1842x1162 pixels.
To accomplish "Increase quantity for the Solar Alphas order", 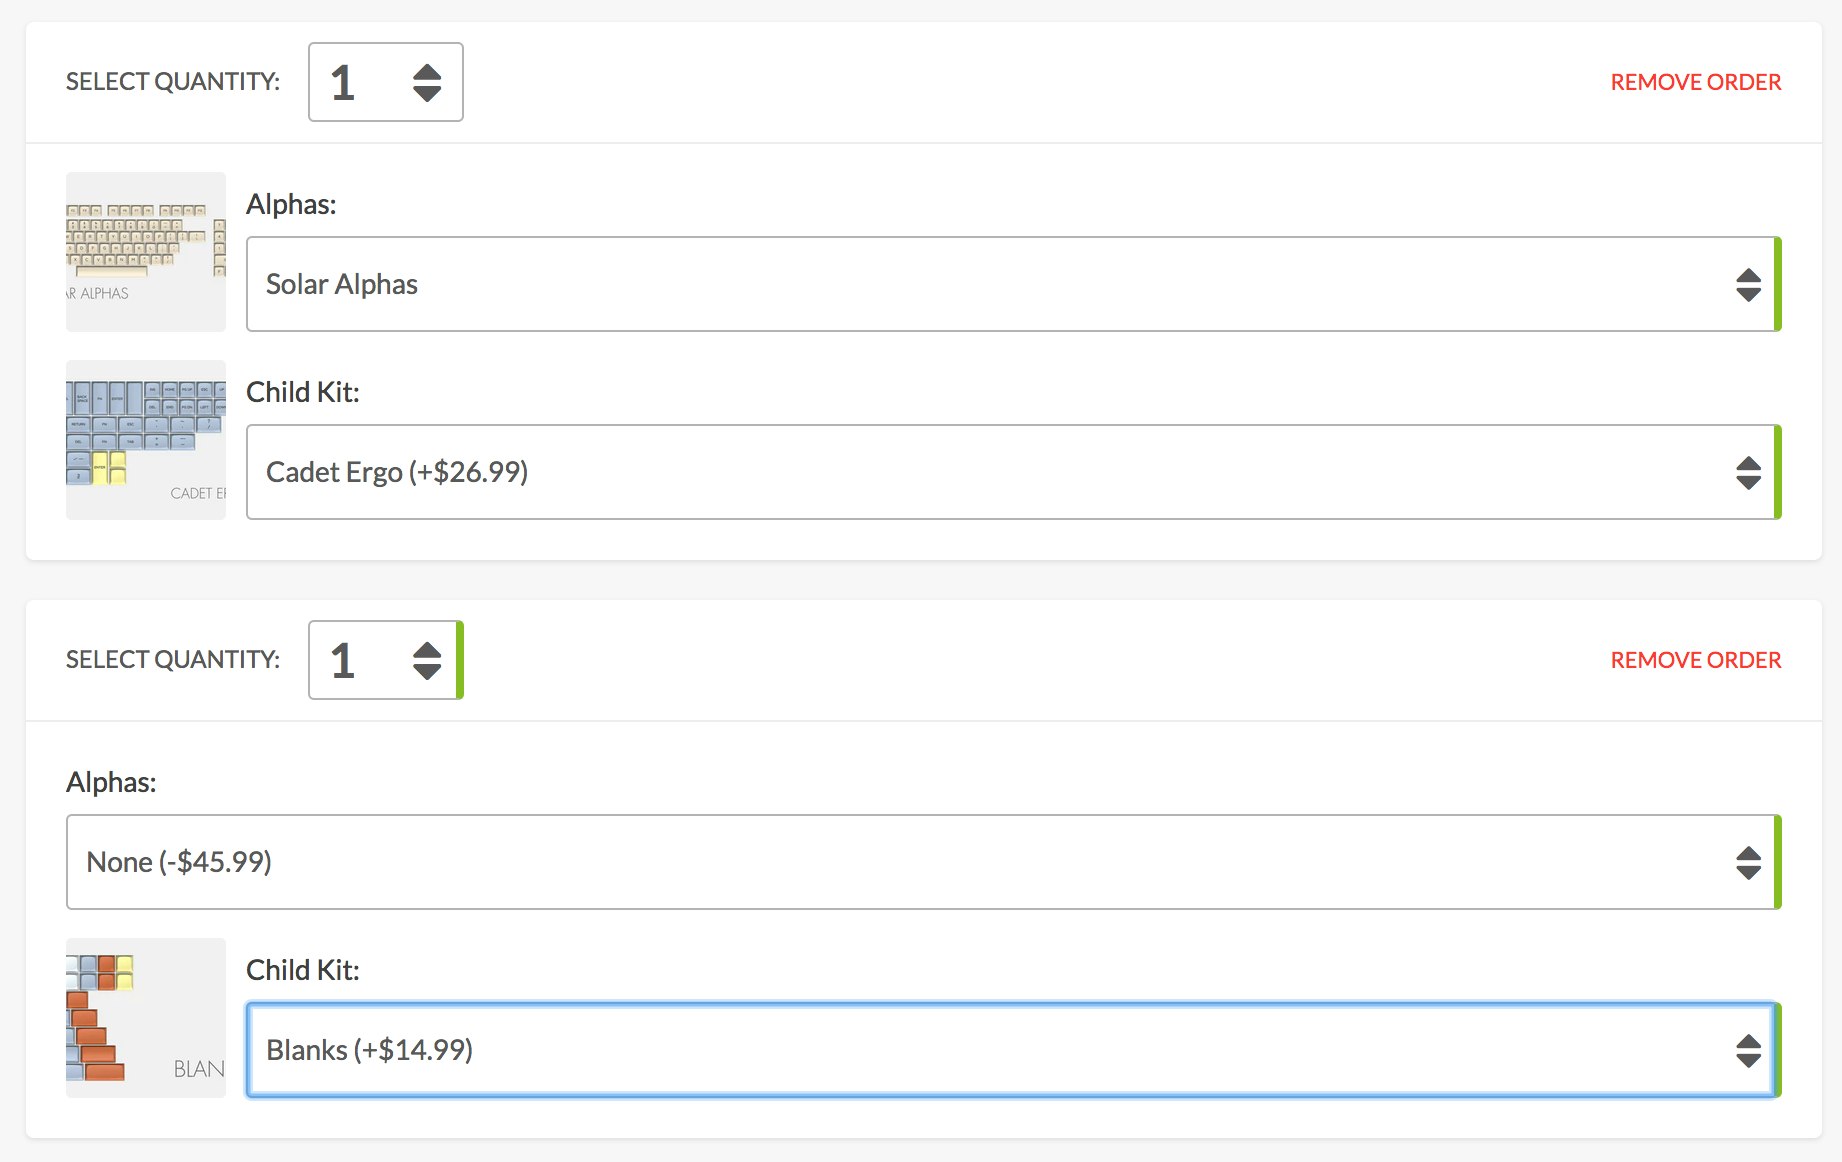I will (x=427, y=72).
